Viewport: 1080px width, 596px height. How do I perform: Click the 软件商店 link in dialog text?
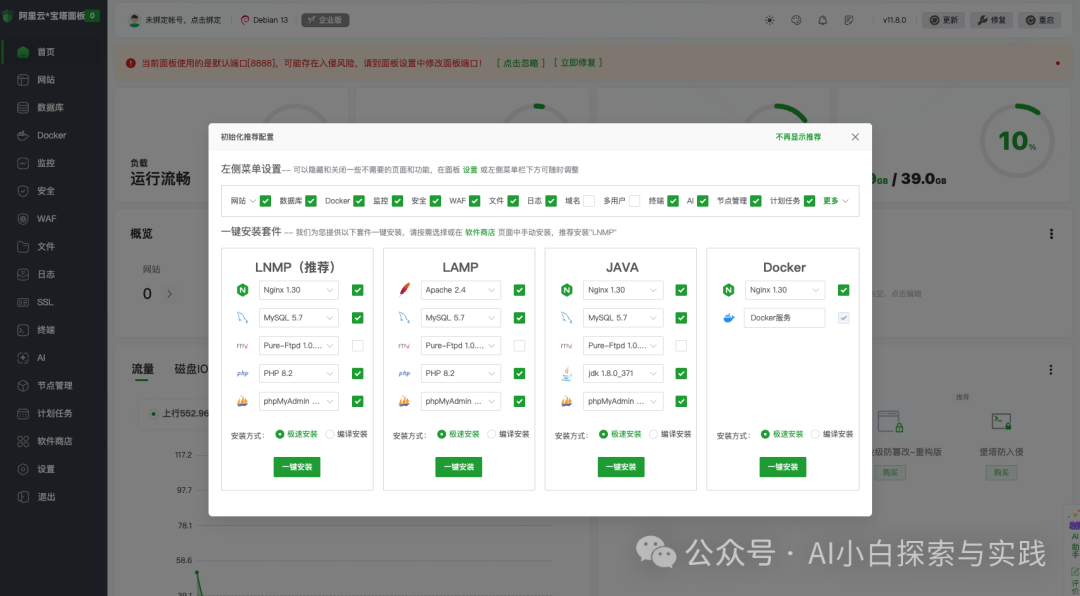[x=480, y=232]
